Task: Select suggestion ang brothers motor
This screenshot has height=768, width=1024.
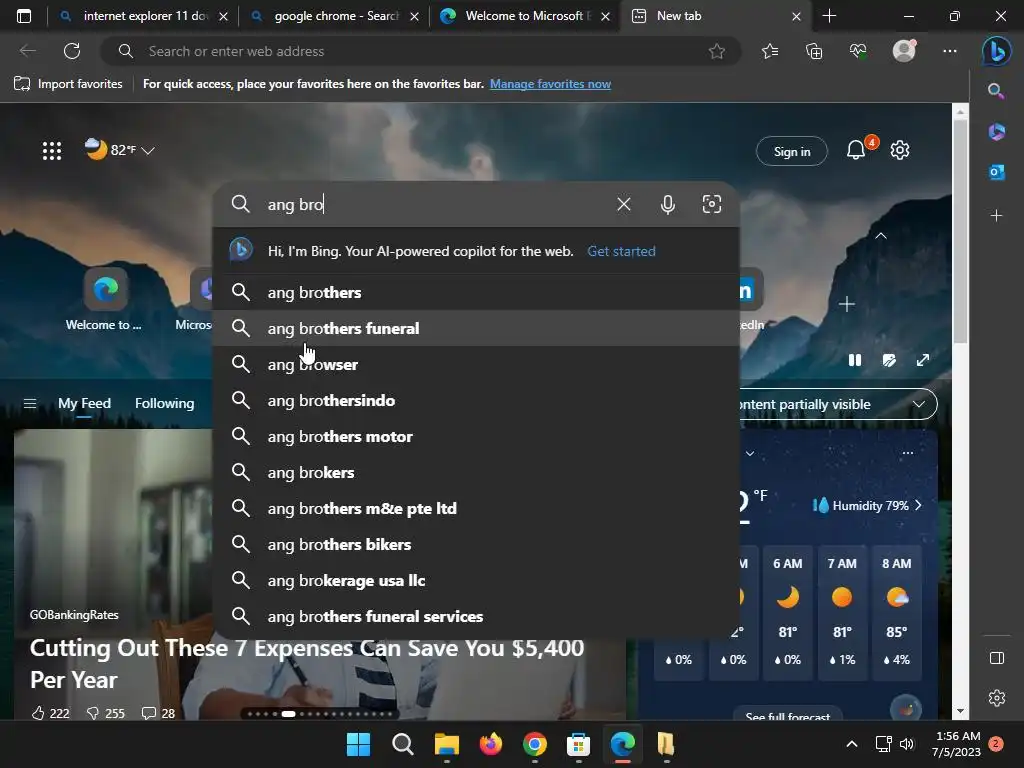Action: (476, 436)
